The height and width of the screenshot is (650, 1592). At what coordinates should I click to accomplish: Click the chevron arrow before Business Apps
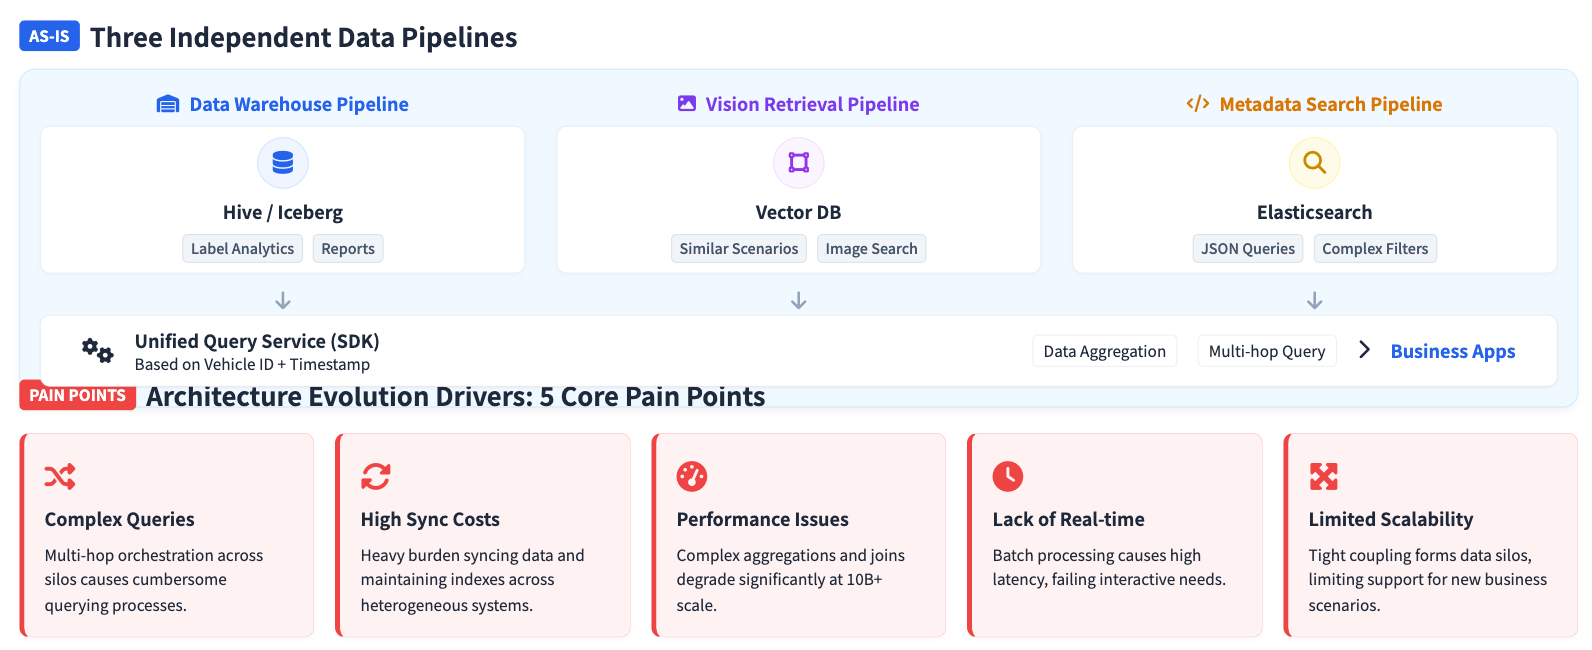[1364, 350]
